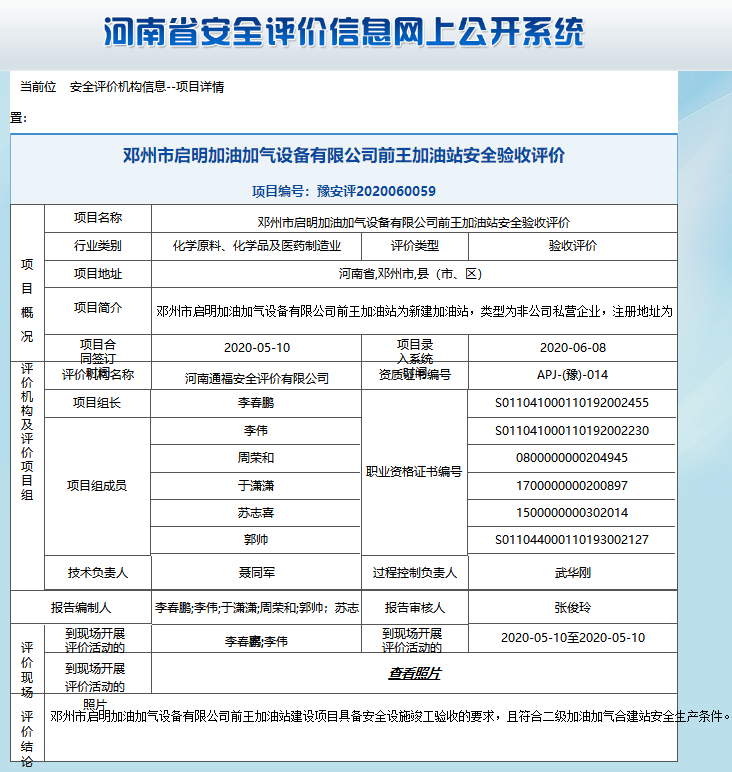Select the 项目名称 label cell
732x772 pixels.
click(x=97, y=218)
